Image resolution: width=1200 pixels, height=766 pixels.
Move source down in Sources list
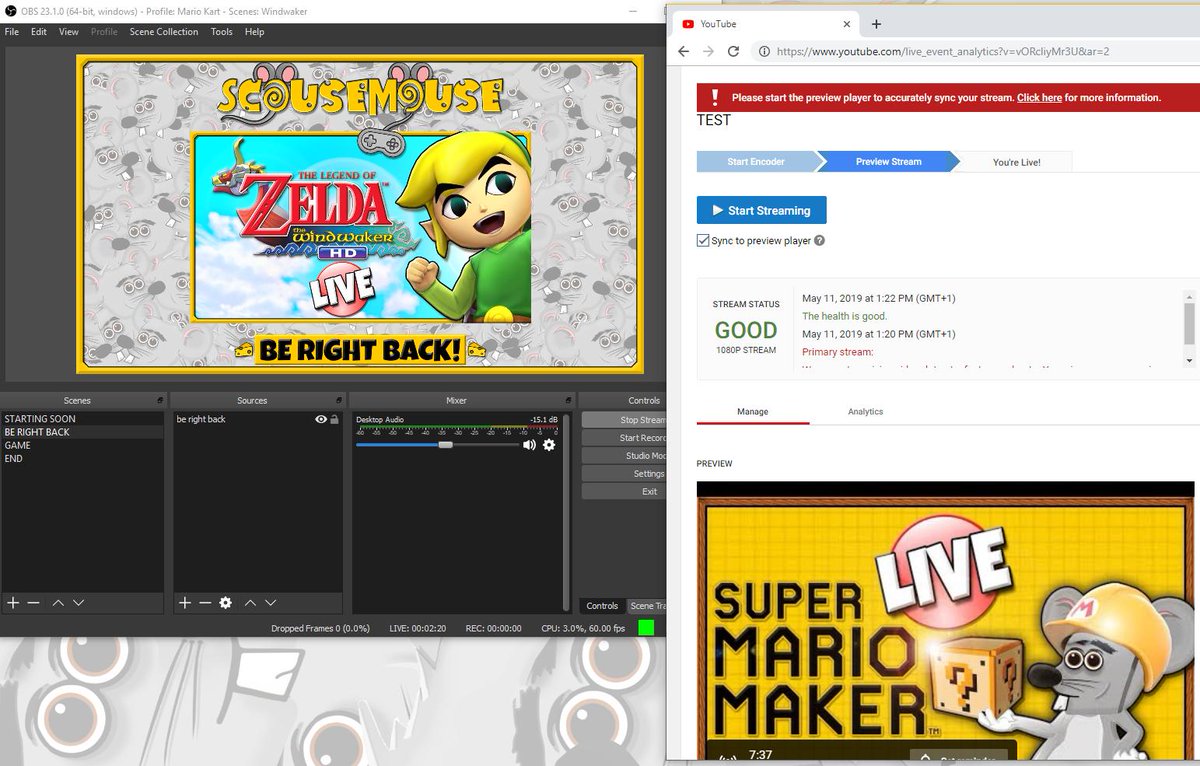[270, 603]
